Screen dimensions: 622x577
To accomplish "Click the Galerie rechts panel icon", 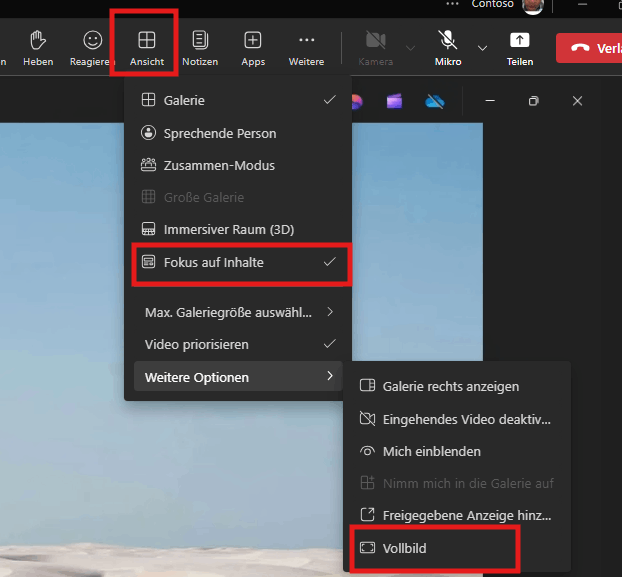I will 367,385.
